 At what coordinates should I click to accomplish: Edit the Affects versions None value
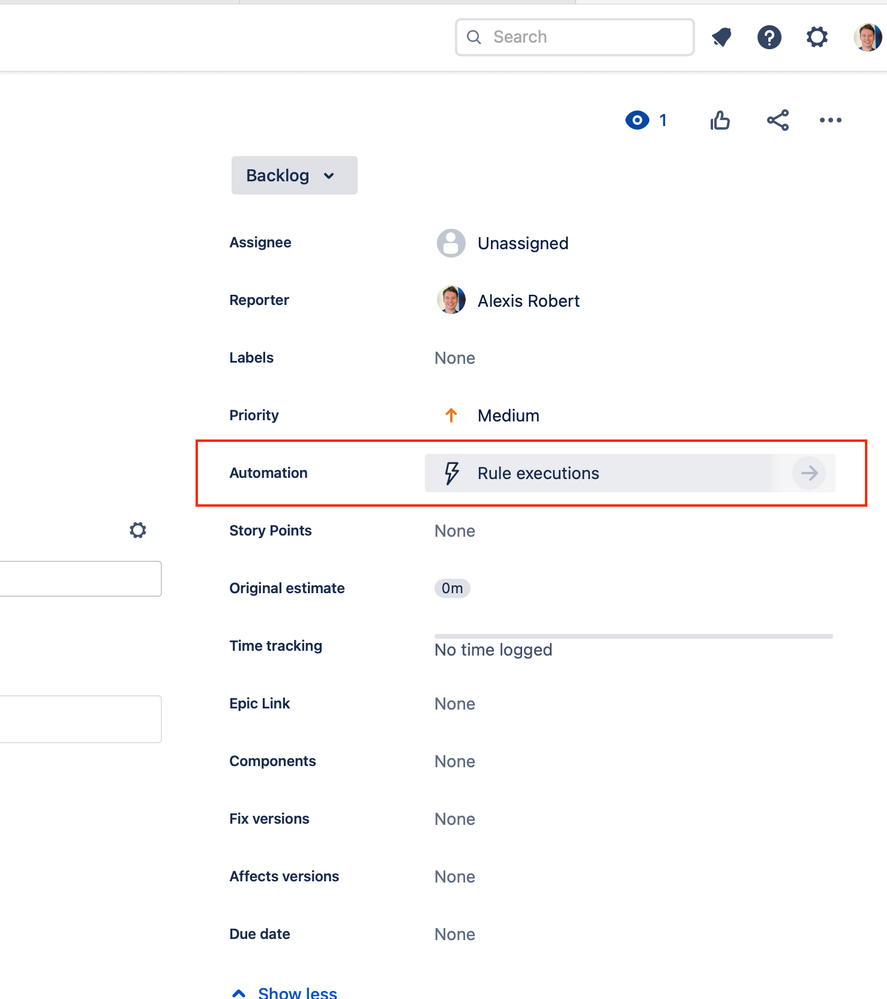[x=454, y=877]
